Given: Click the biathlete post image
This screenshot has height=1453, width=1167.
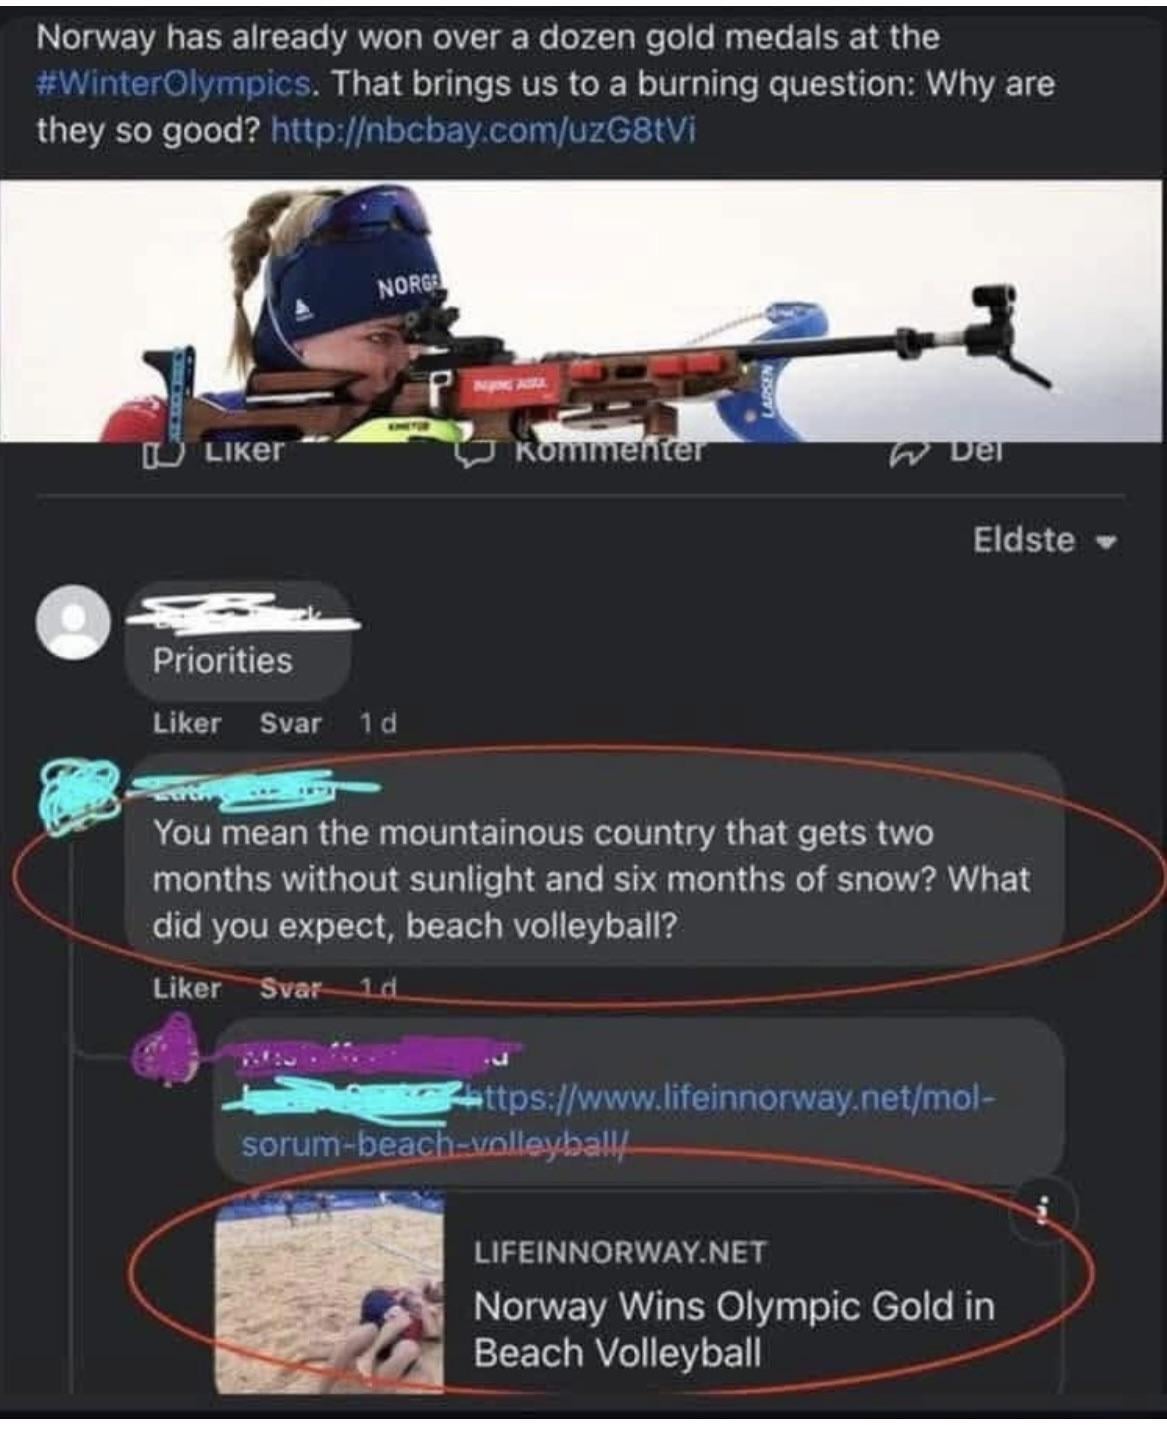Looking at the screenshot, I should coord(581,311).
